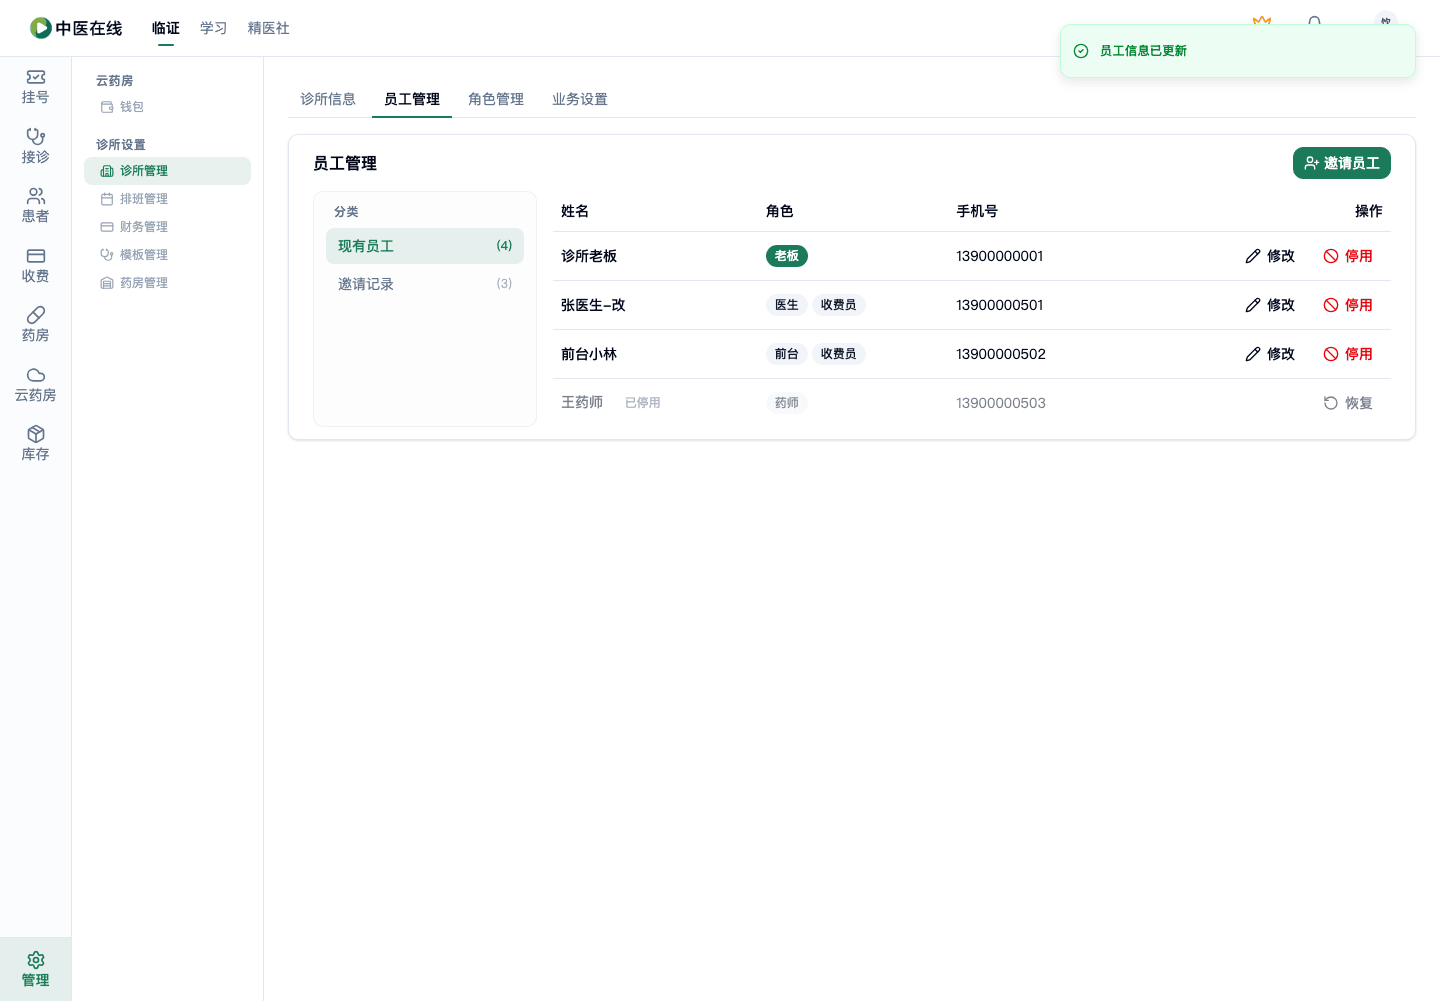This screenshot has width=1440, height=1001.
Task: Click 收费员 badge for 张医生-改
Action: 839,305
